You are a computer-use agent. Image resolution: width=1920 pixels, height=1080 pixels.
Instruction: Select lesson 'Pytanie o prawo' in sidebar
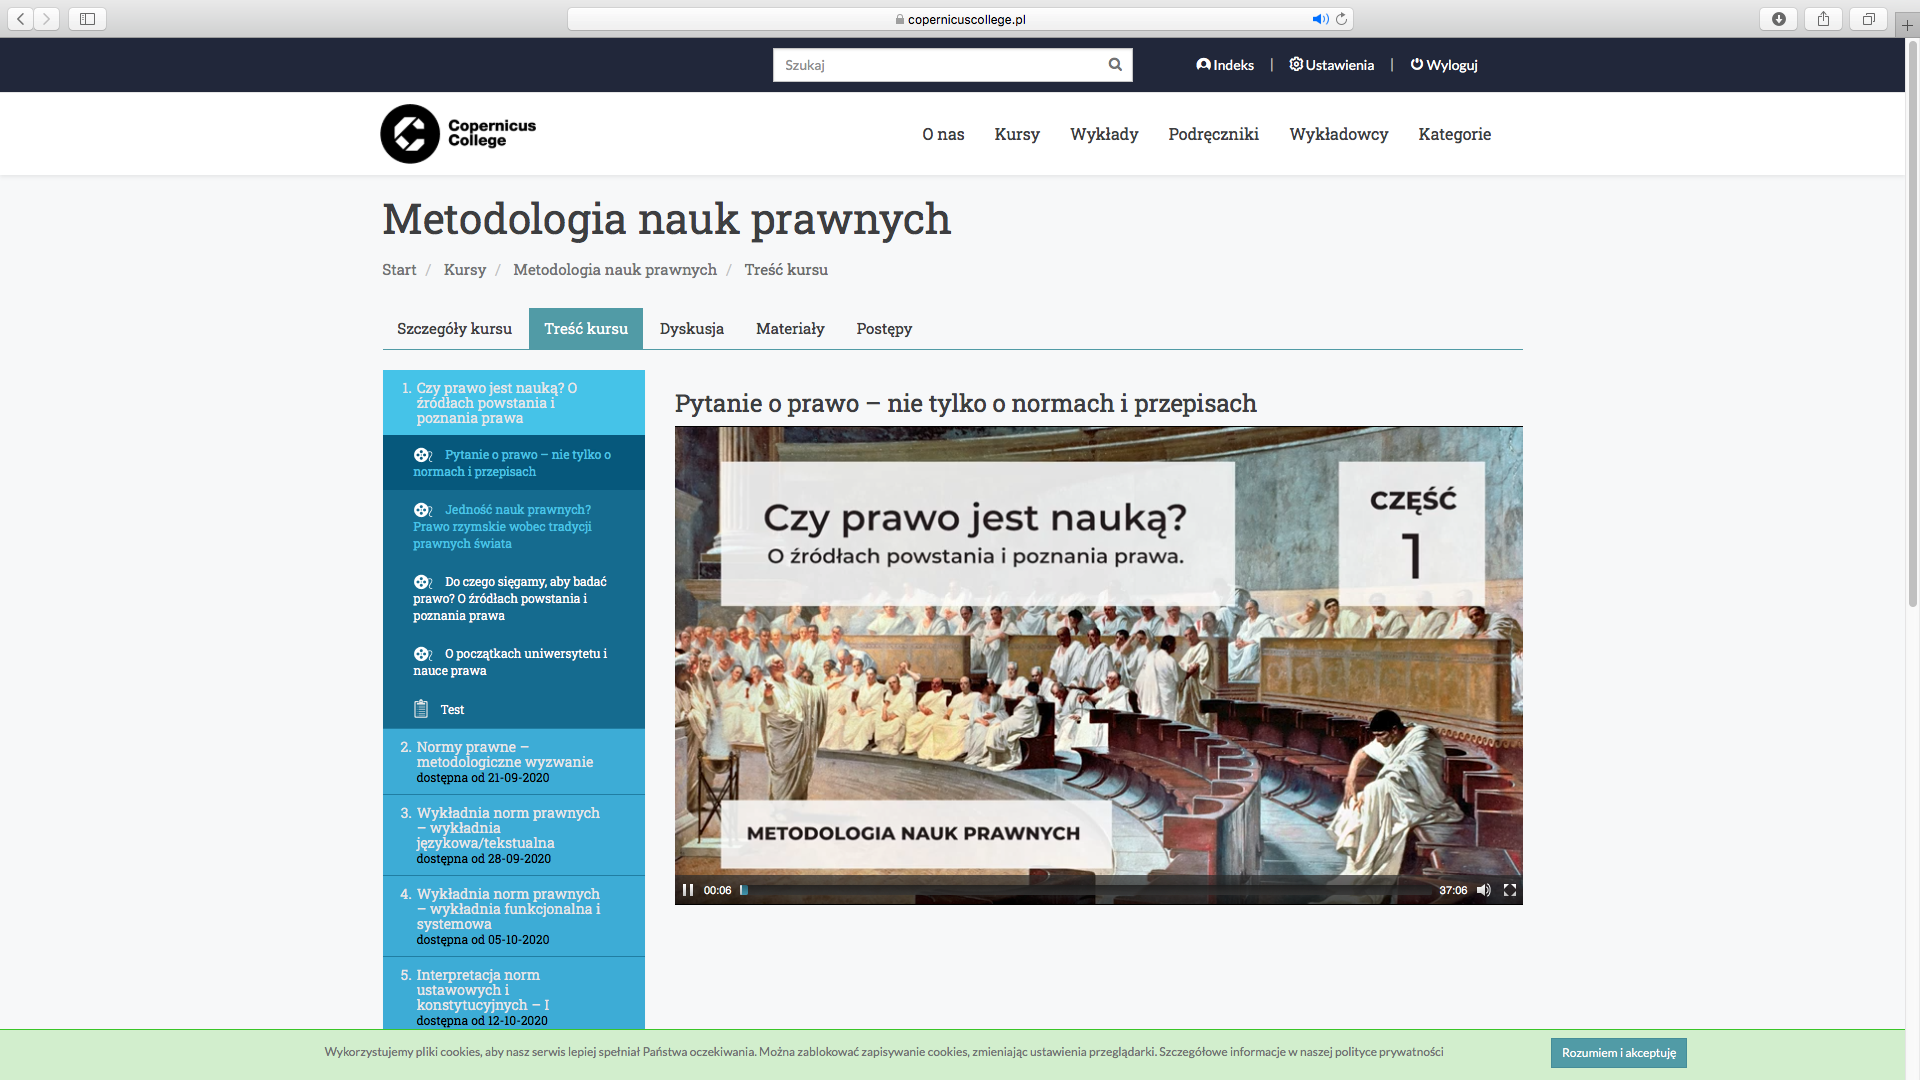514,462
